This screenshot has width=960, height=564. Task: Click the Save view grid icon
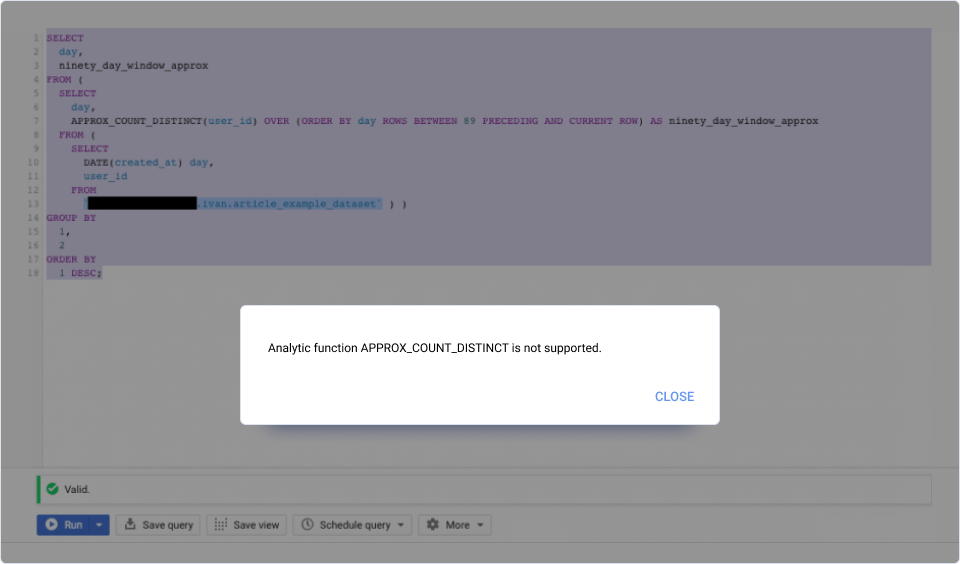click(221, 525)
